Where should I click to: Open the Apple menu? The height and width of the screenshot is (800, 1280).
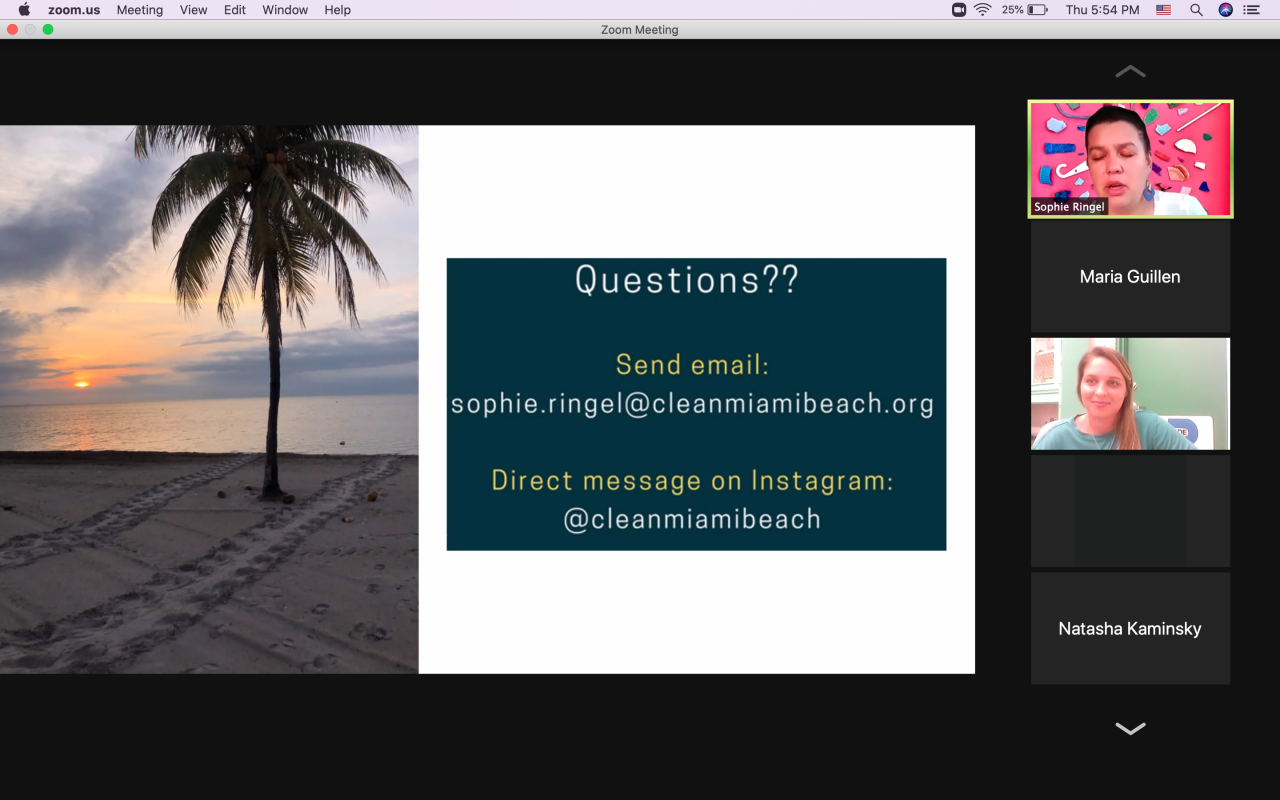tap(24, 10)
